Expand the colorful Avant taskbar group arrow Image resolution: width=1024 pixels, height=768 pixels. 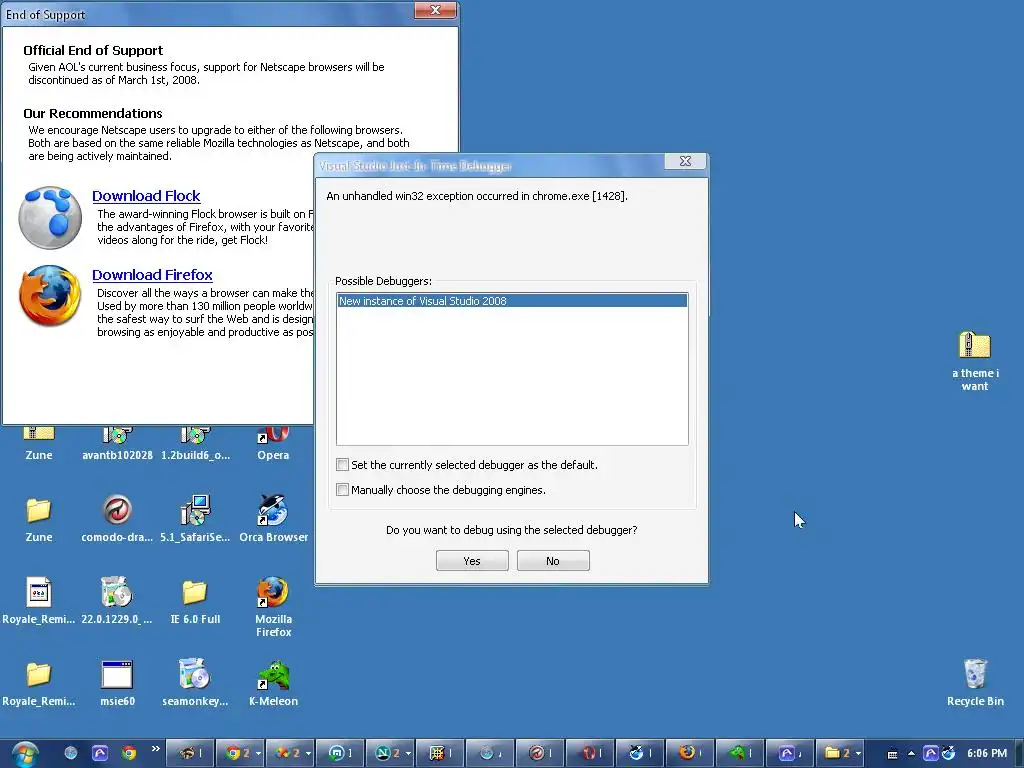pos(308,753)
